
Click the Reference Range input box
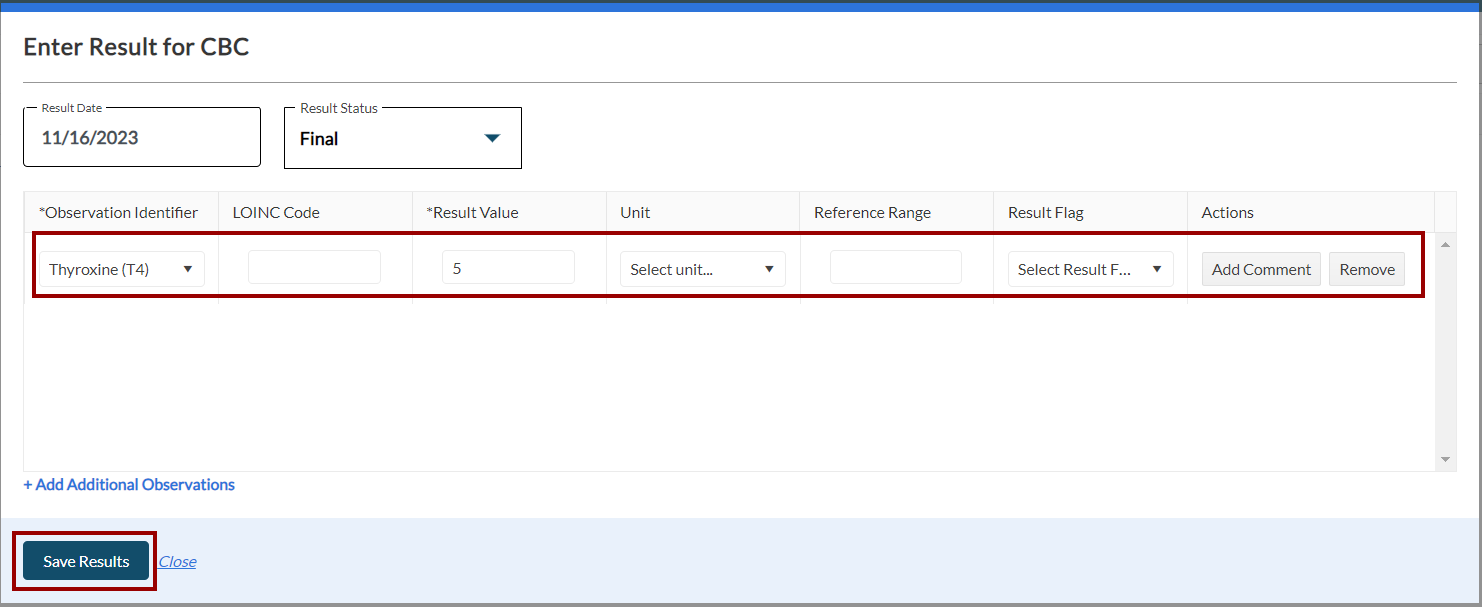coord(895,268)
